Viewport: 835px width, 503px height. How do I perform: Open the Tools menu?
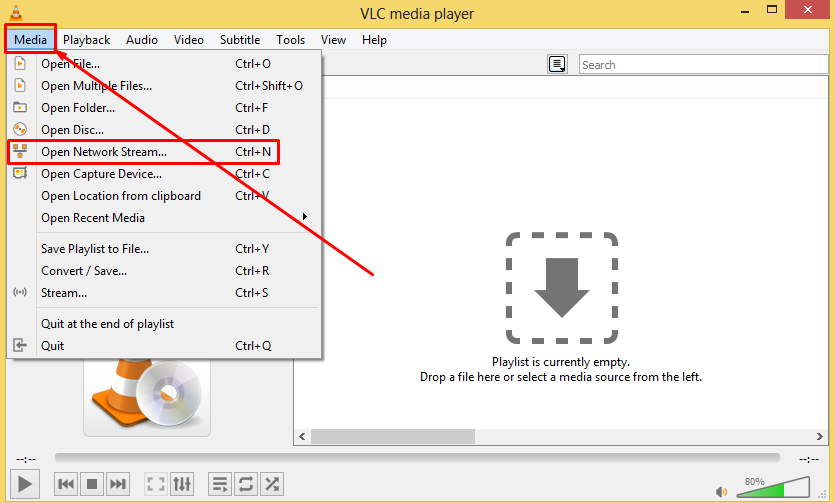point(290,39)
